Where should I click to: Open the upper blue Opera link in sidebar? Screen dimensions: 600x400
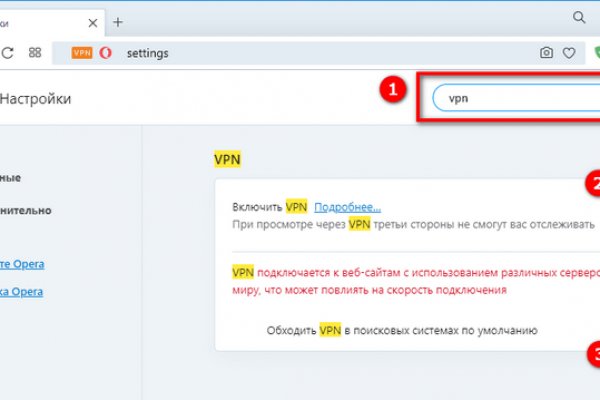[21, 264]
